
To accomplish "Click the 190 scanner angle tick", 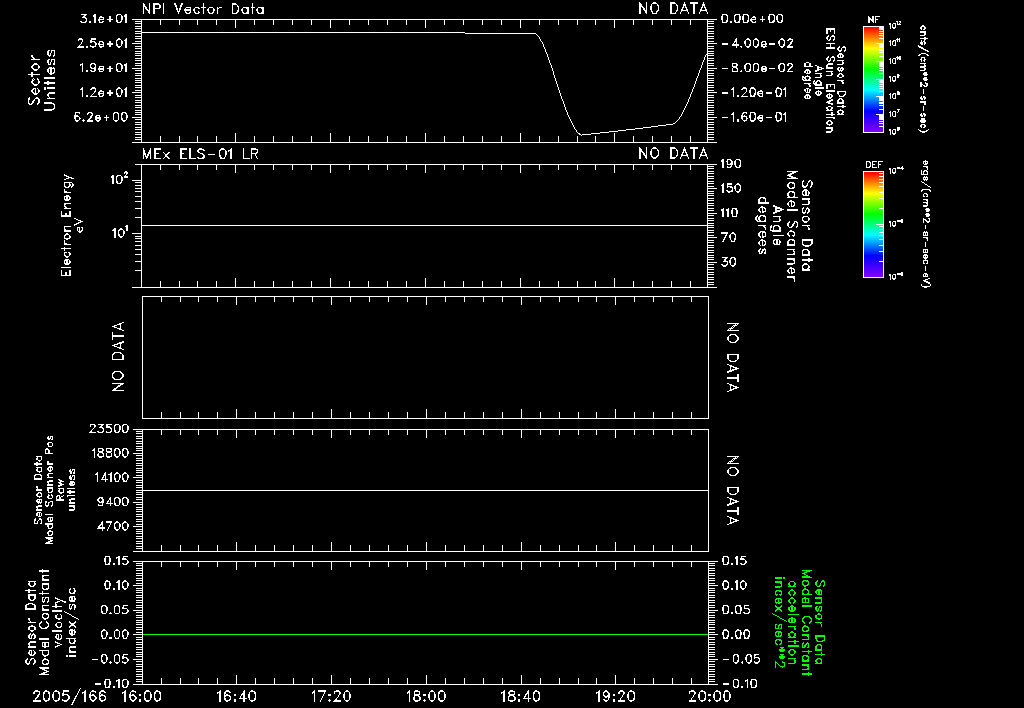I will [731, 164].
